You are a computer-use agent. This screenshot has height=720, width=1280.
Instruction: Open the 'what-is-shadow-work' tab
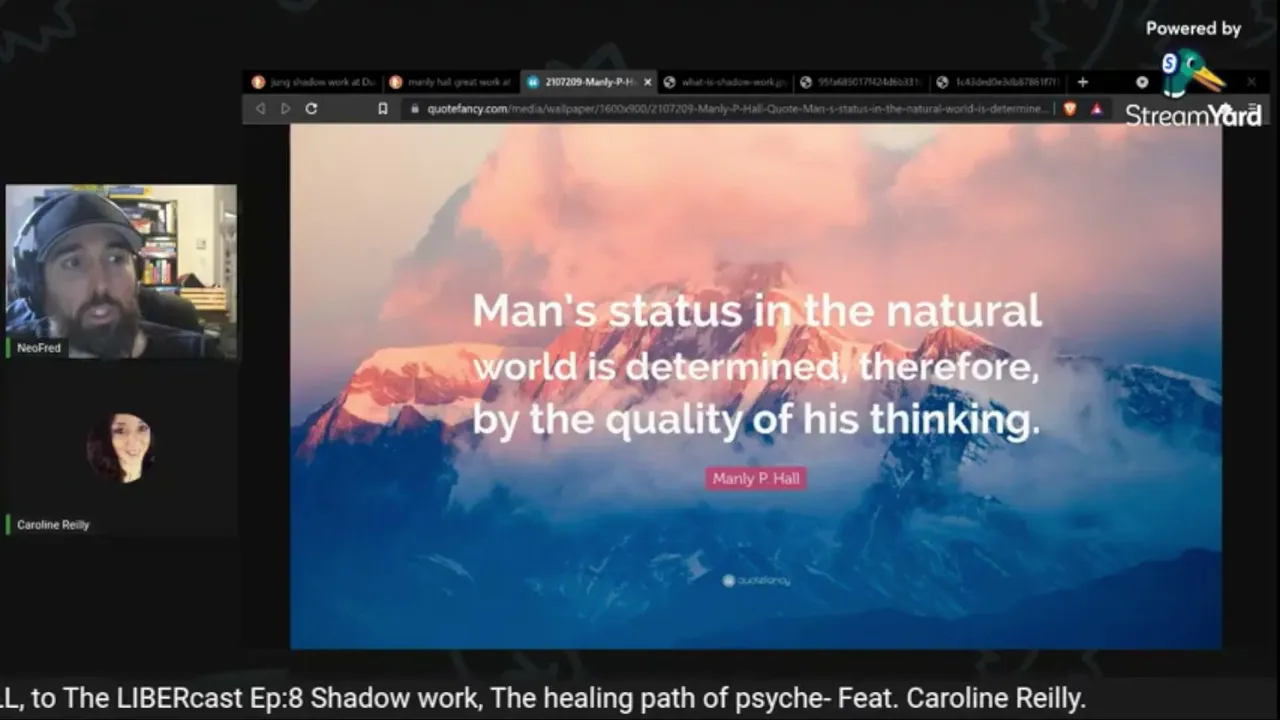coord(726,82)
